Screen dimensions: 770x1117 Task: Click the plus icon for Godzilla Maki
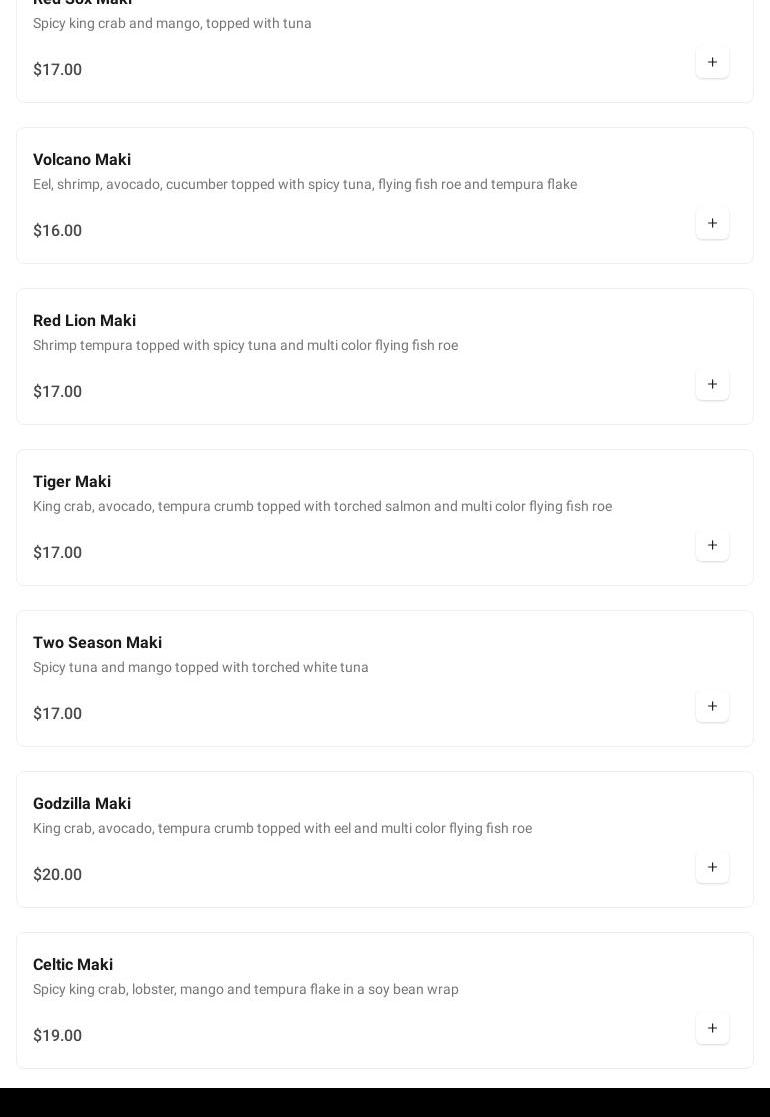[x=712, y=867]
